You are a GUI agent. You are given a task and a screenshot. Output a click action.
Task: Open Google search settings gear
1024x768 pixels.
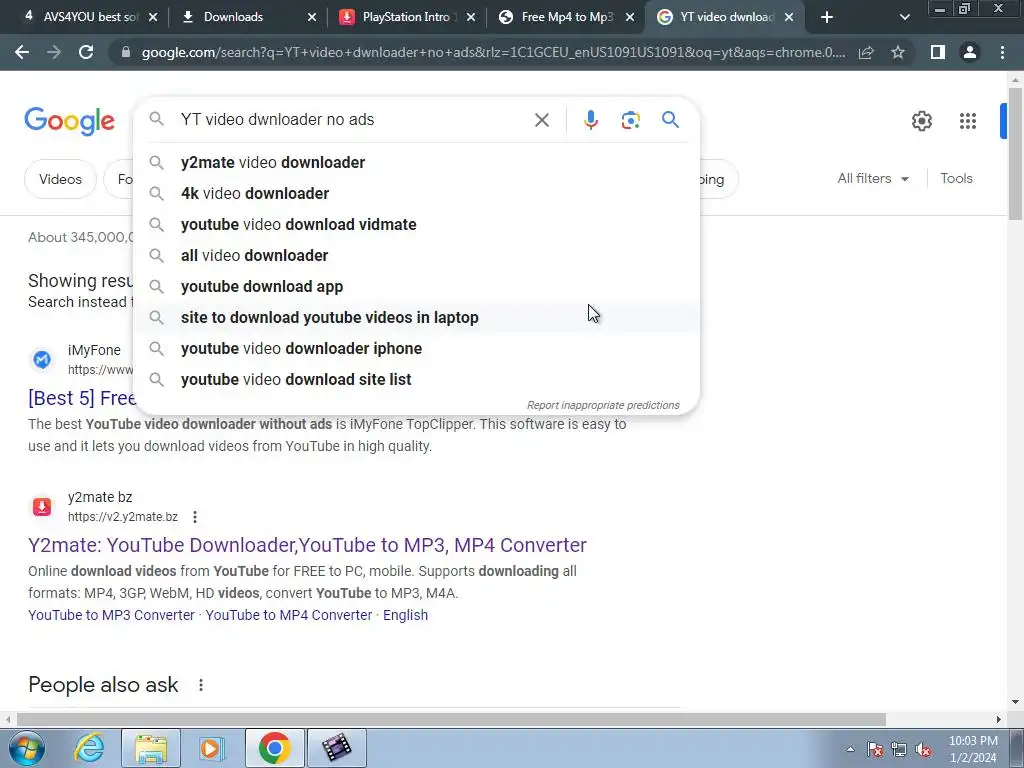click(921, 121)
